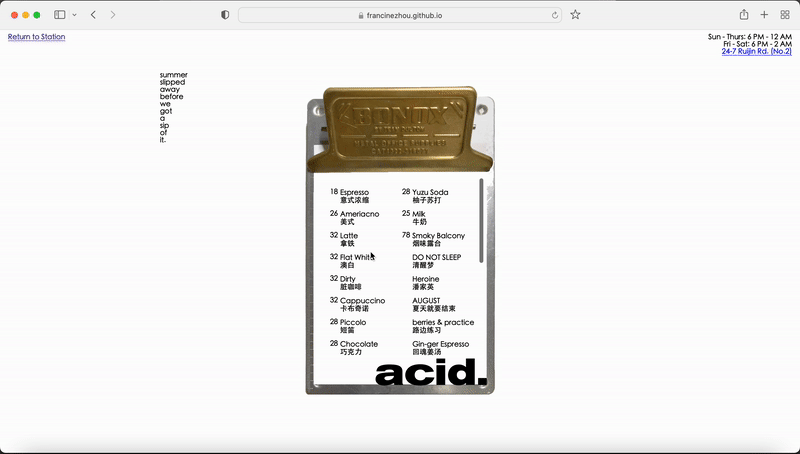The width and height of the screenshot is (800, 454).
Task: Click the address bar showing francinezhou.github.io
Action: [400, 15]
